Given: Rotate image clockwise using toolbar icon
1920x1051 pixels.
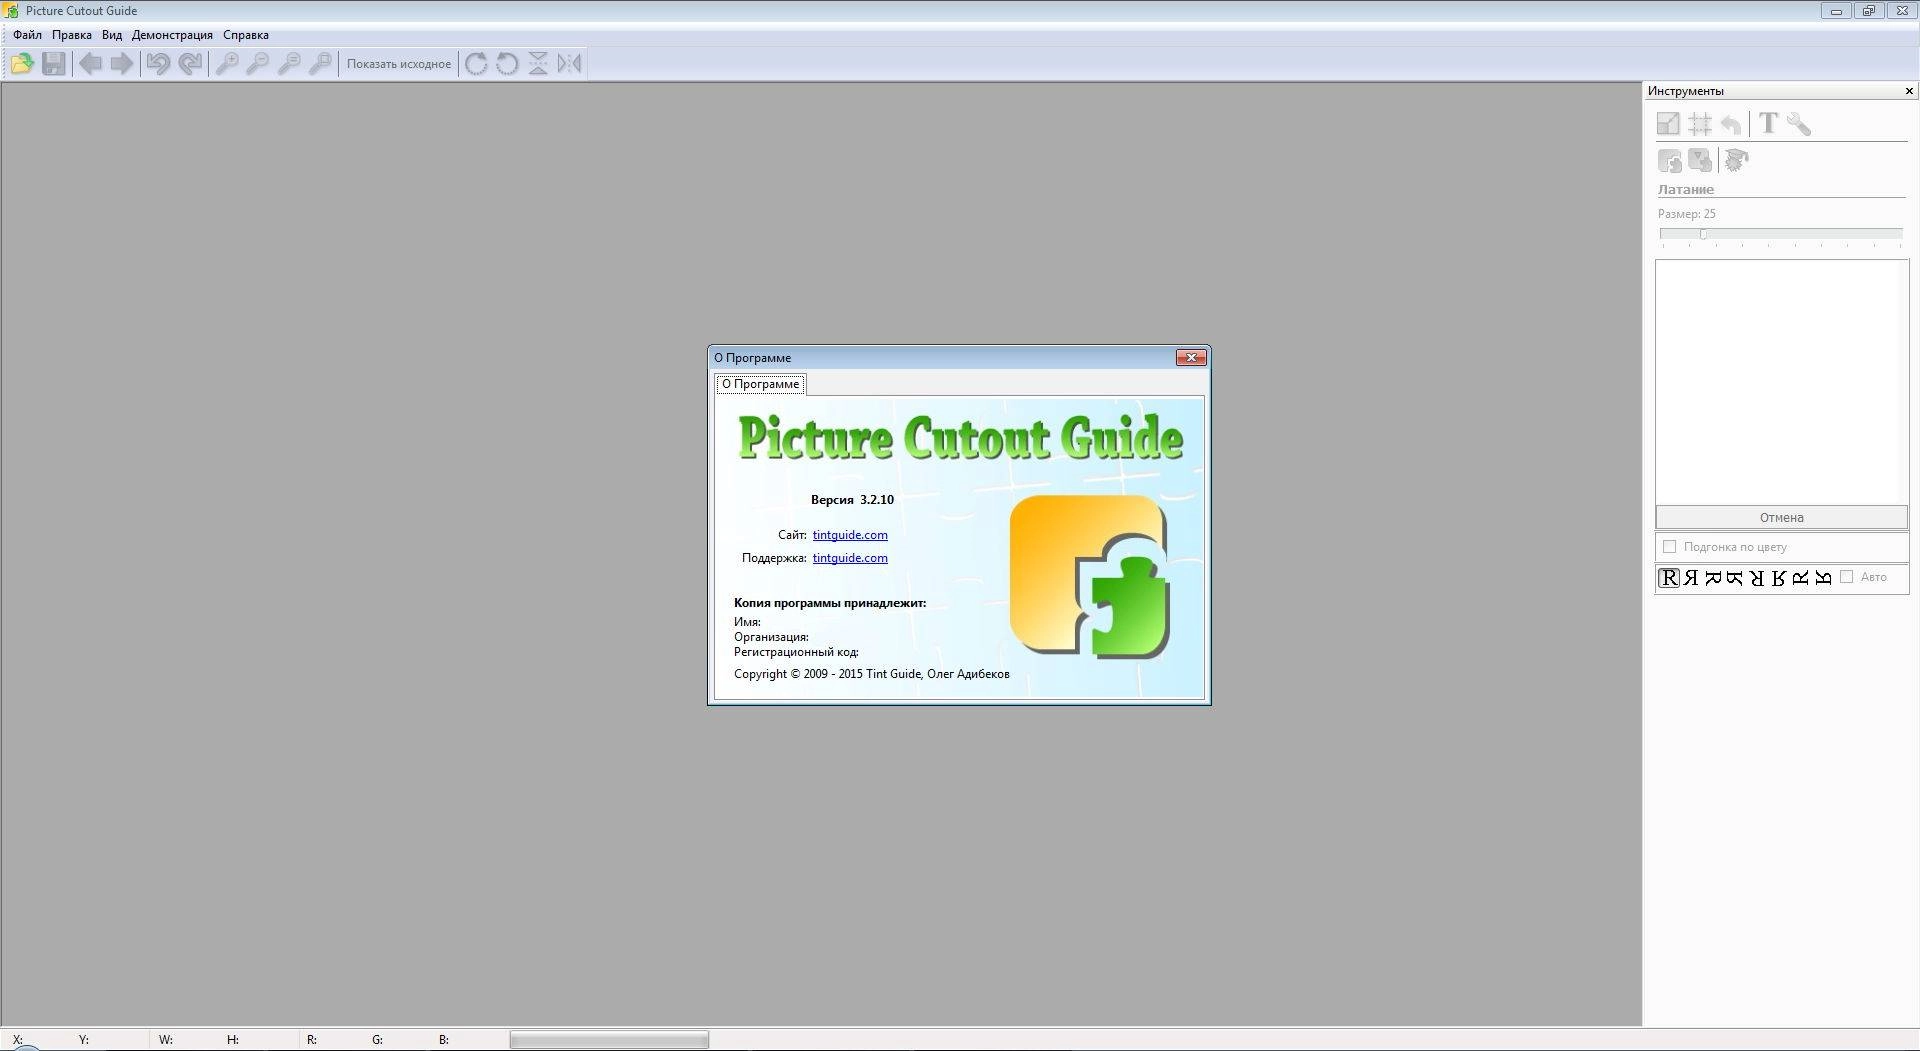Looking at the screenshot, I should 476,64.
